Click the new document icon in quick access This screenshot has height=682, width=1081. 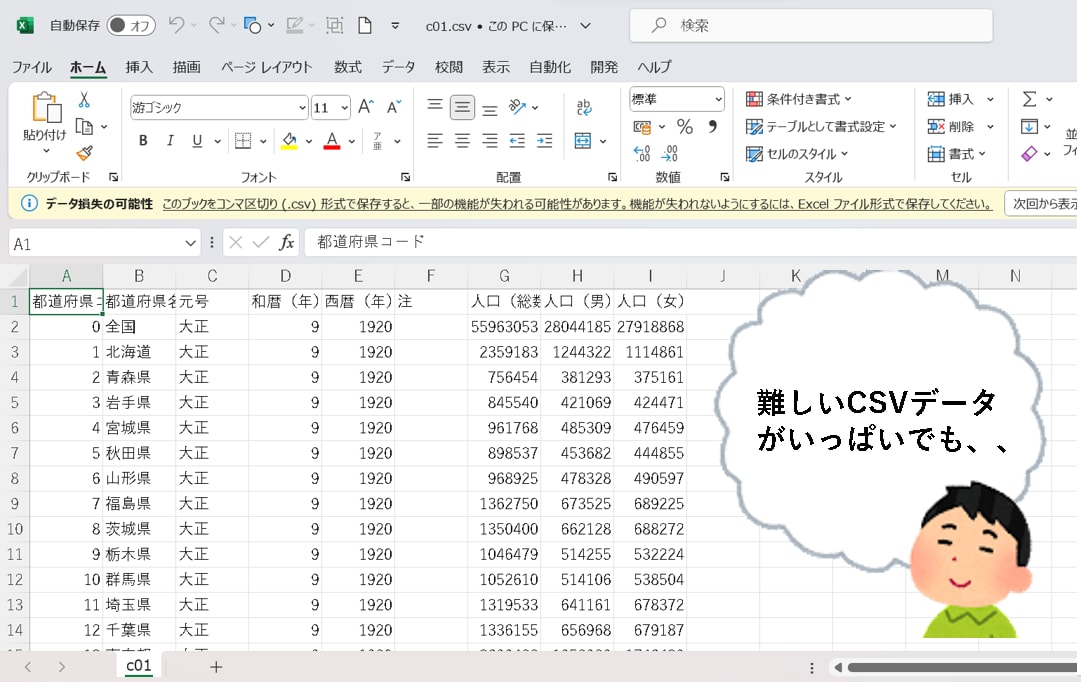coord(365,26)
